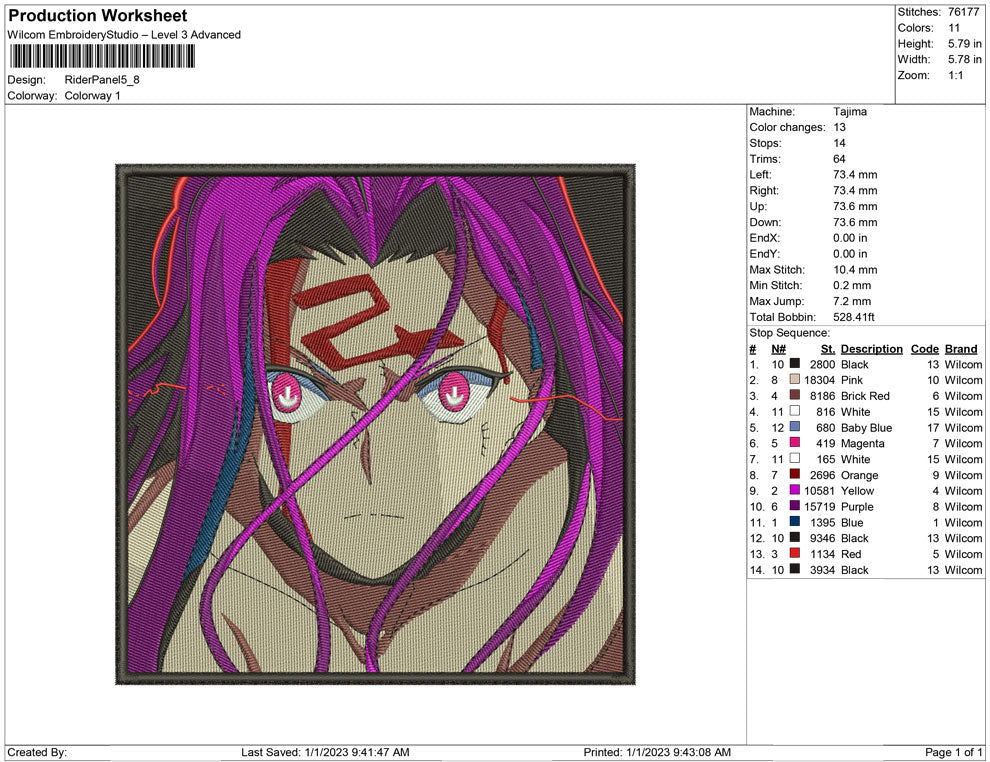
Task: Click the 'Code' column header
Action: (924, 349)
